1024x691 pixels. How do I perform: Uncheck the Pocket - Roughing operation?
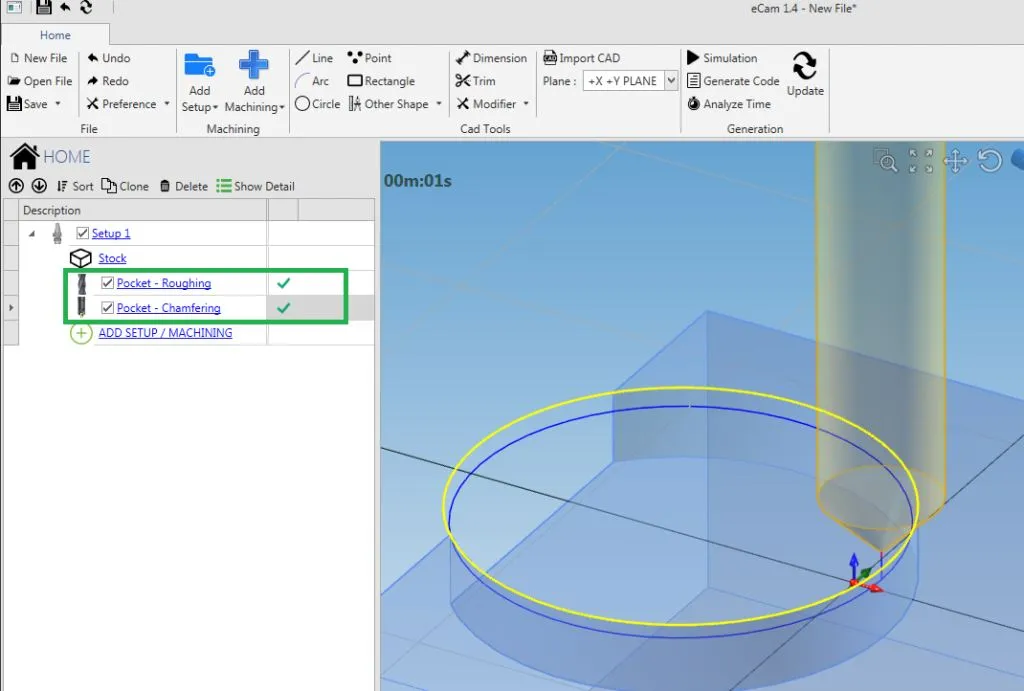[106, 283]
